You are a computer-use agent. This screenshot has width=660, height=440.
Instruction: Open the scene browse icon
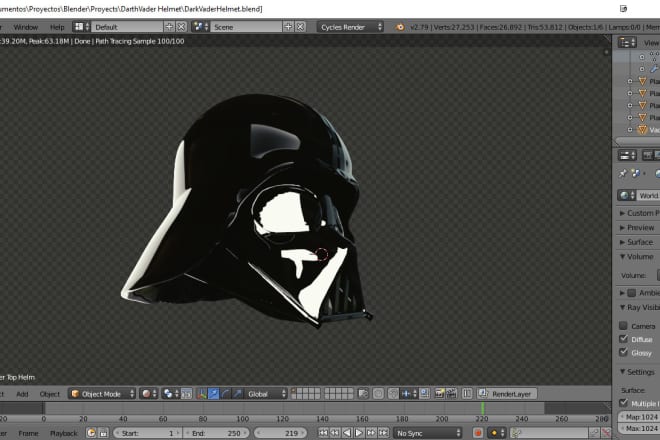(x=200, y=27)
